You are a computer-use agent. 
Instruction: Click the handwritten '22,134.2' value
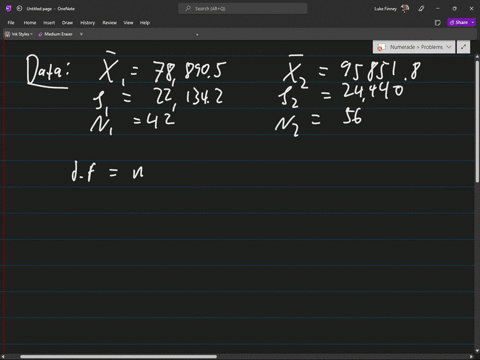pos(189,98)
